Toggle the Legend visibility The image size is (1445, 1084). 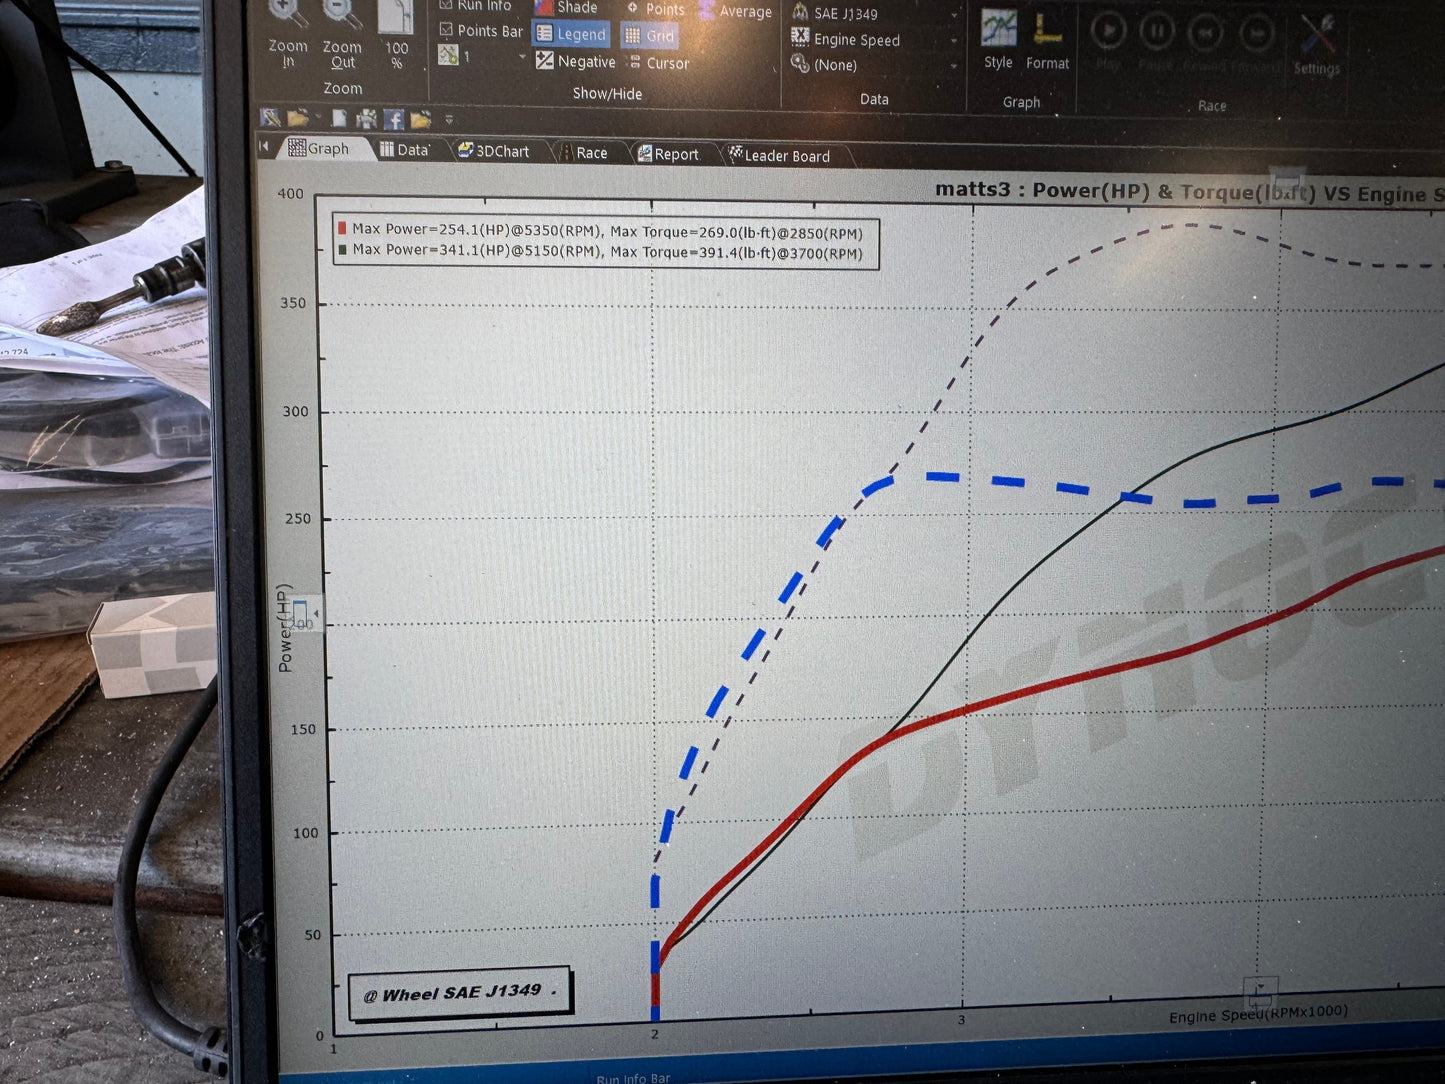coord(571,33)
